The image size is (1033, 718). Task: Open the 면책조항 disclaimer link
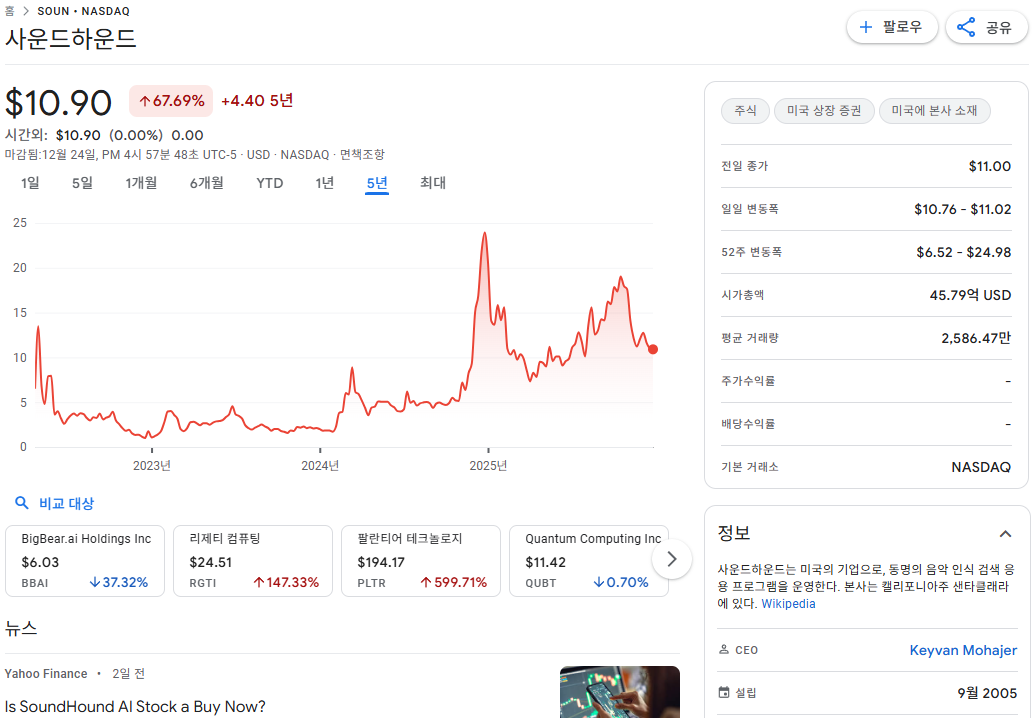362,155
